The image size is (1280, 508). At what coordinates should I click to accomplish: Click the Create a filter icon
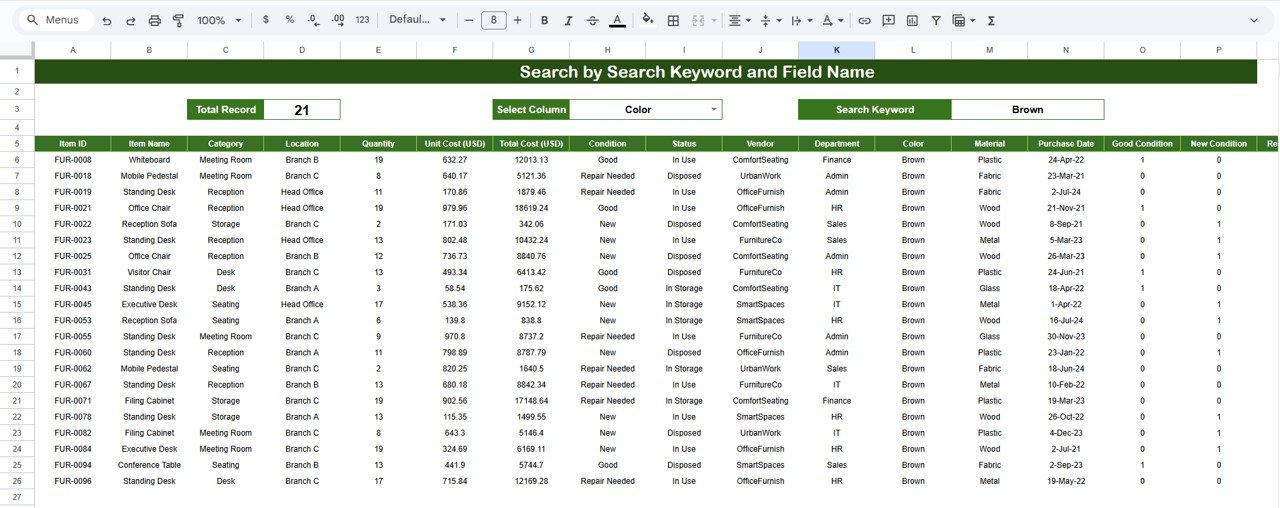936,20
